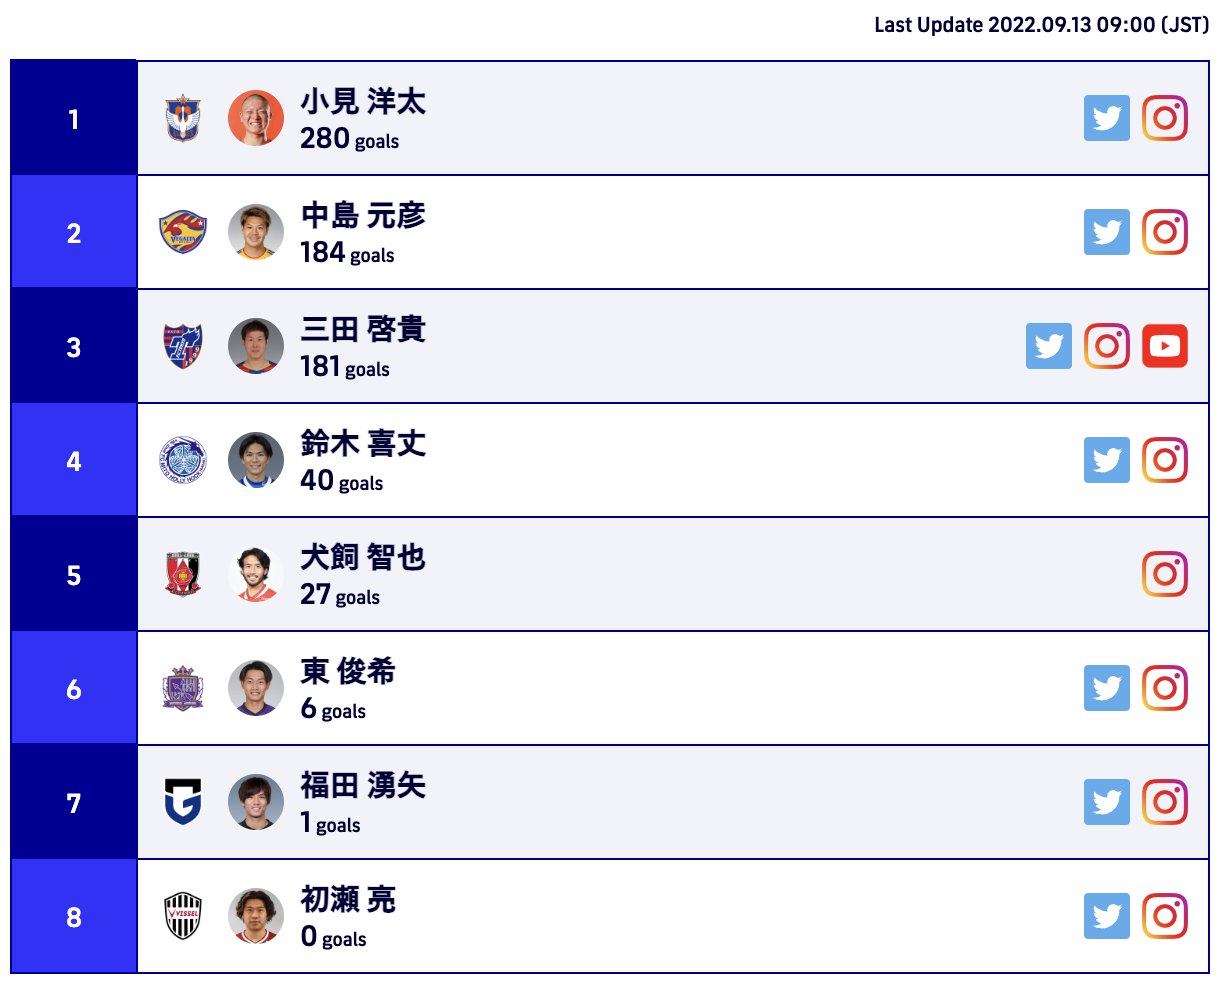Open 福田 湧矢's Instagram icon
Viewport: 1226px width, 996px height.
(x=1165, y=802)
